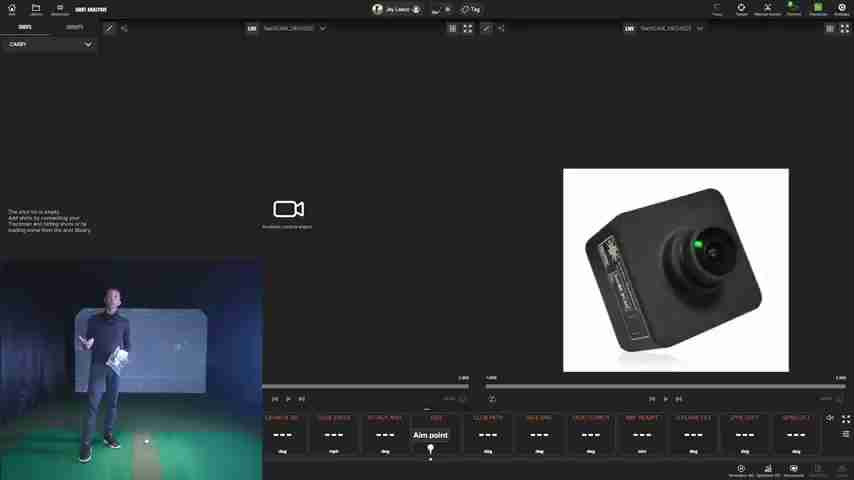Open the Settings gear at top right

[841, 9]
